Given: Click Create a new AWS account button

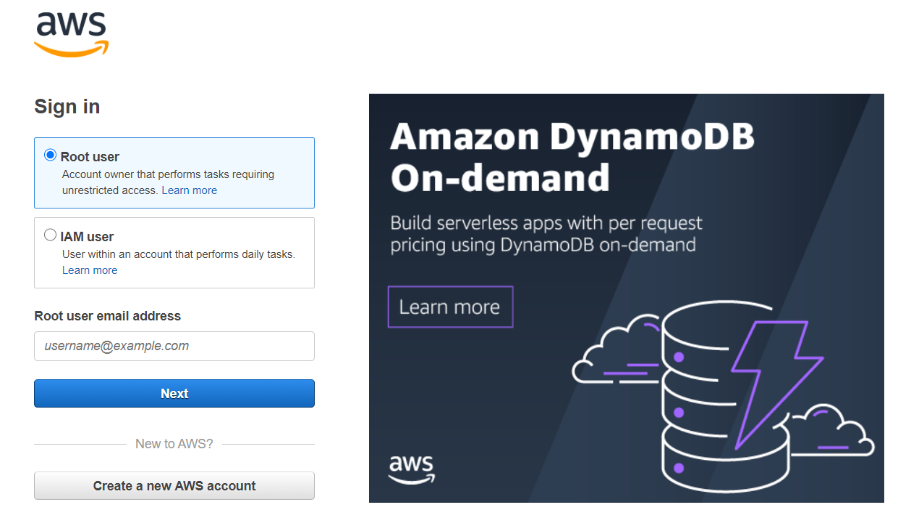Looking at the screenshot, I should 174,486.
